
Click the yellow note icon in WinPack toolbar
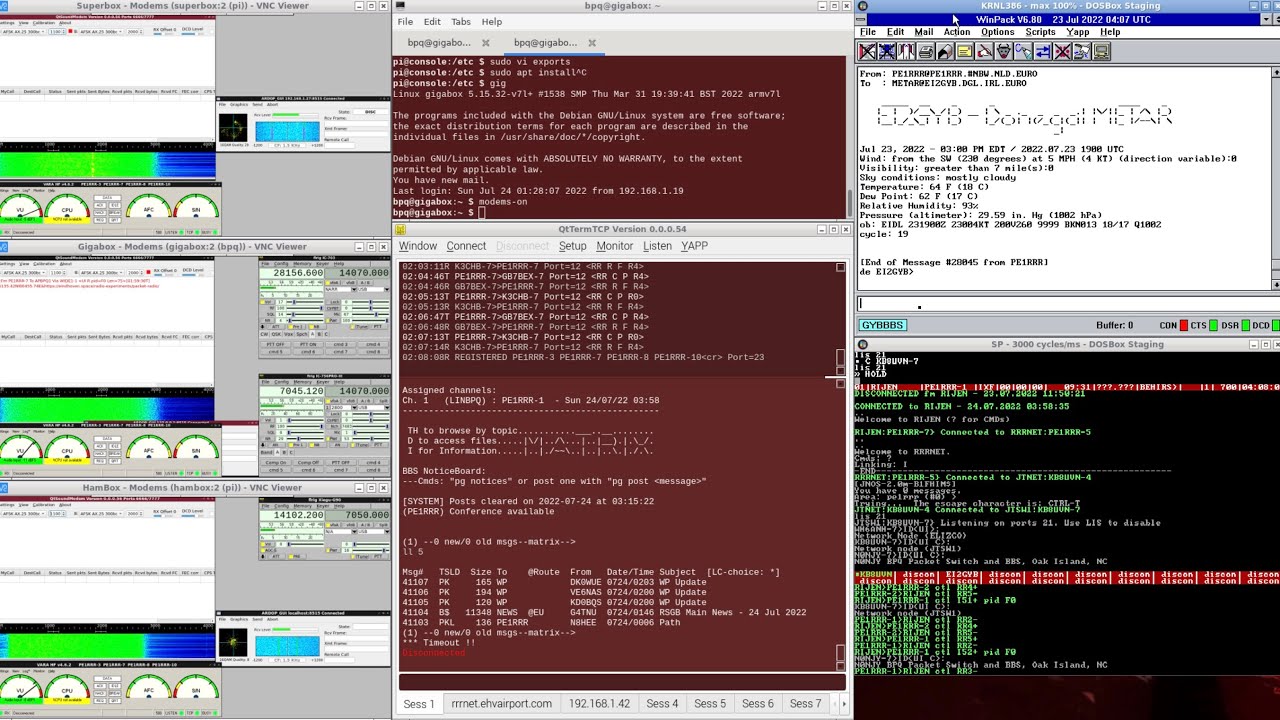(965, 51)
